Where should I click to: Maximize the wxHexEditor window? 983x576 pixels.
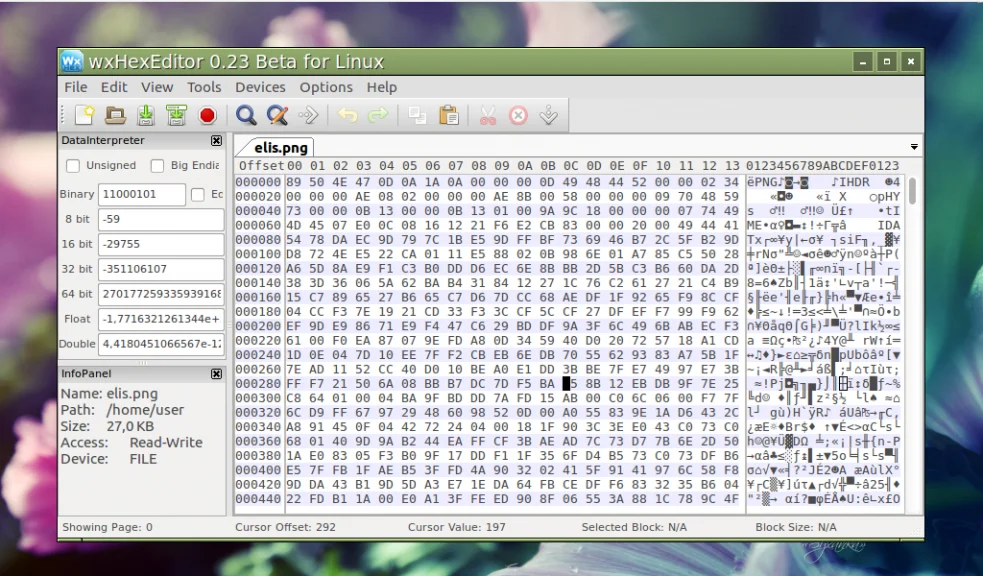pos(887,61)
